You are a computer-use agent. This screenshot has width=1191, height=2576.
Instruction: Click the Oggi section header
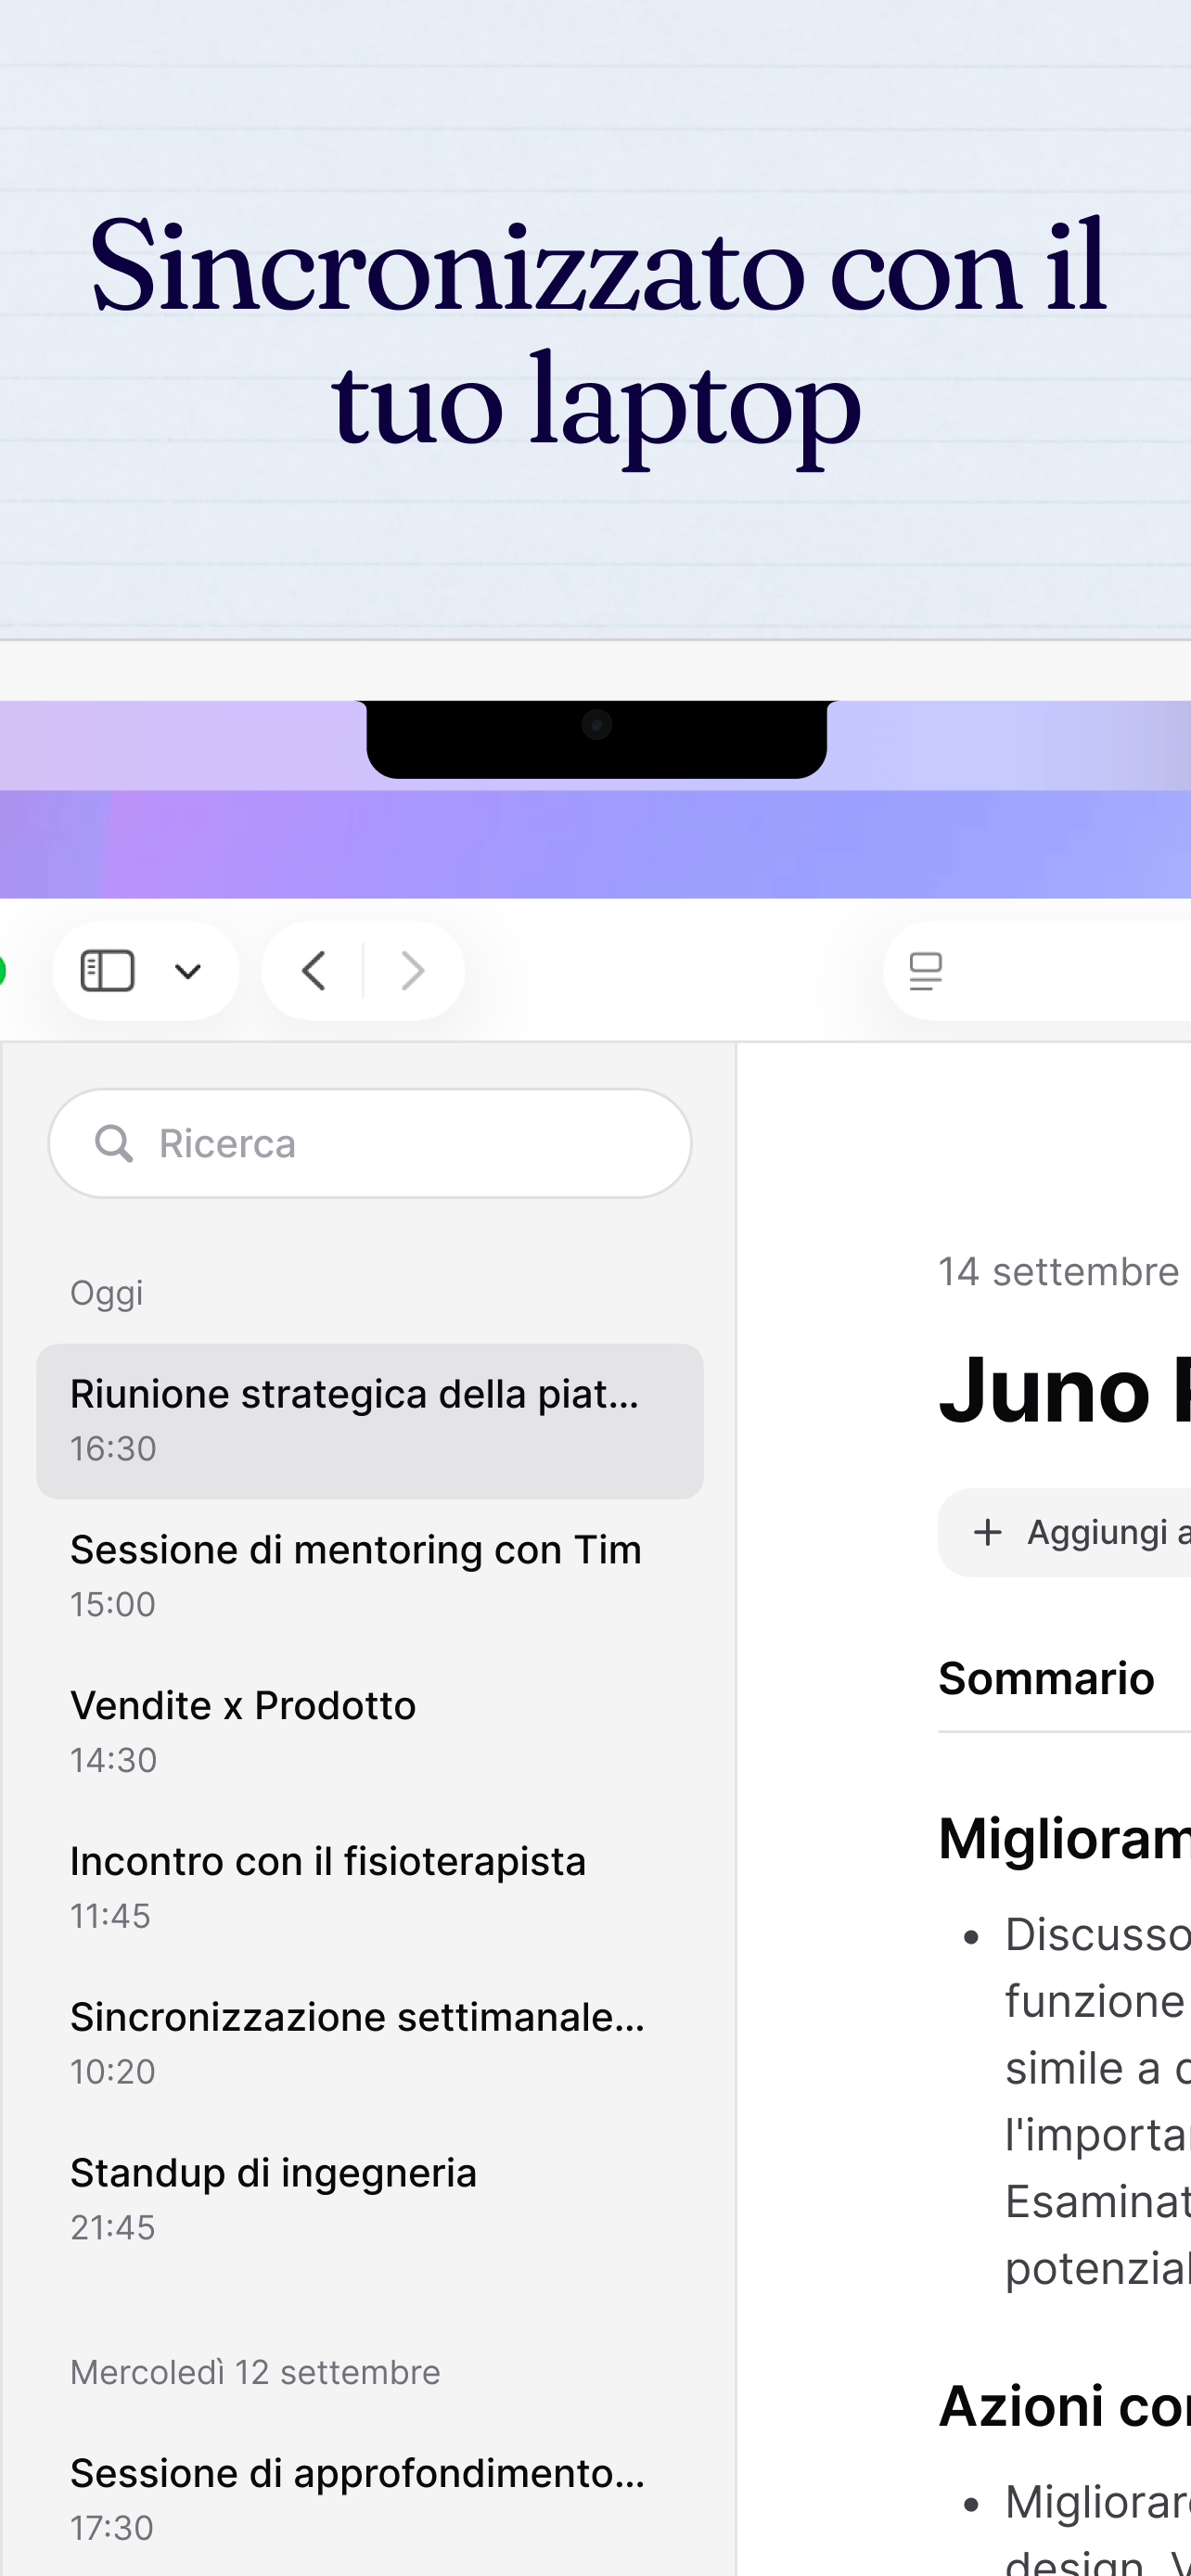(x=106, y=1293)
